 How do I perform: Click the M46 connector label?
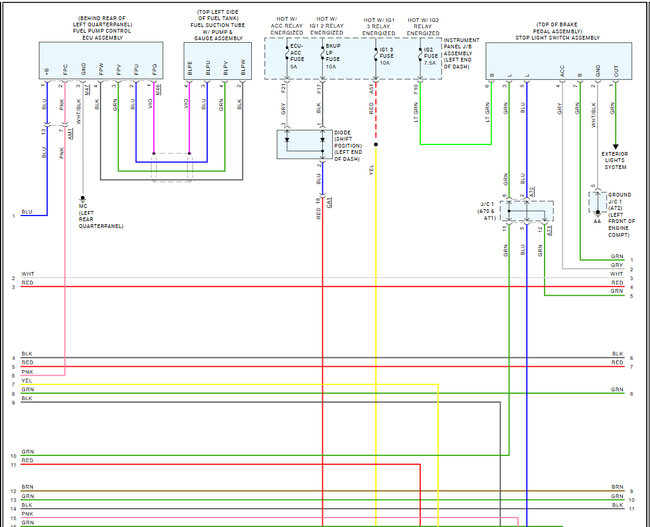tap(158, 89)
